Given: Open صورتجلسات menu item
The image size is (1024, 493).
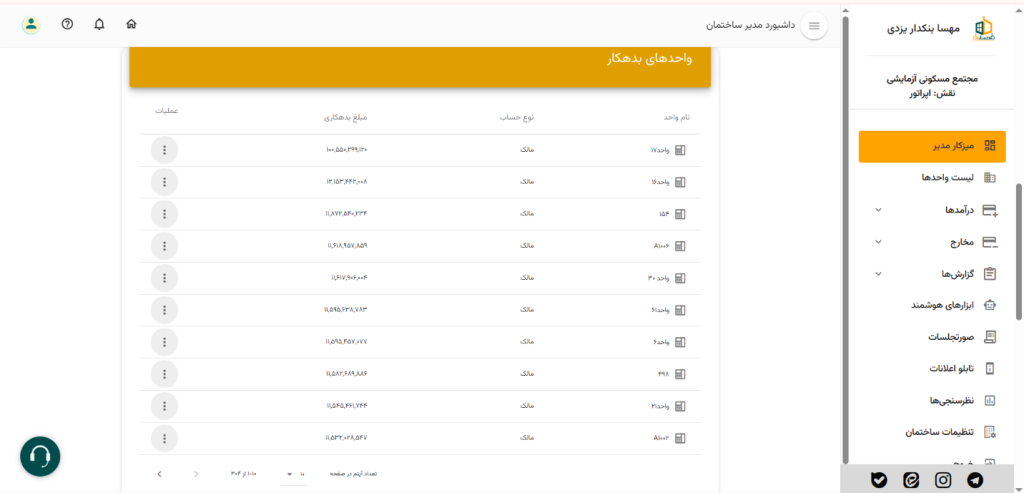Looking at the screenshot, I should (932, 337).
